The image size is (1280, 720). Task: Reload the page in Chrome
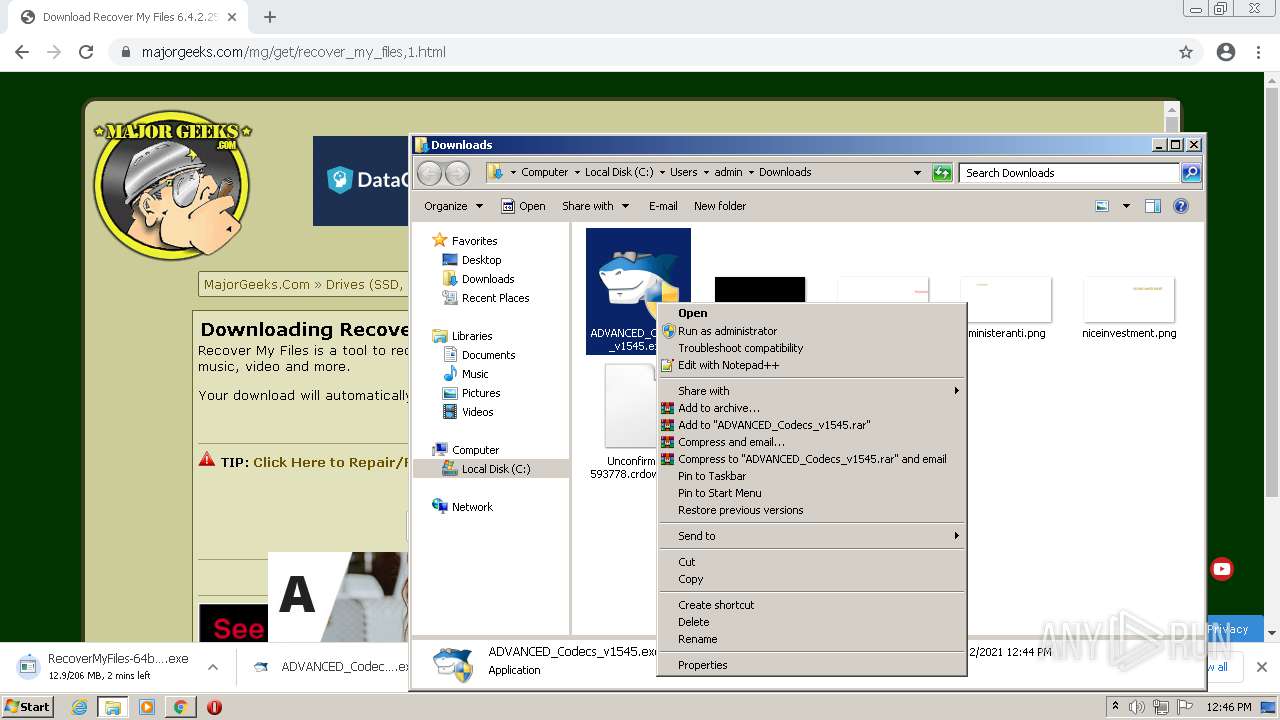(86, 52)
